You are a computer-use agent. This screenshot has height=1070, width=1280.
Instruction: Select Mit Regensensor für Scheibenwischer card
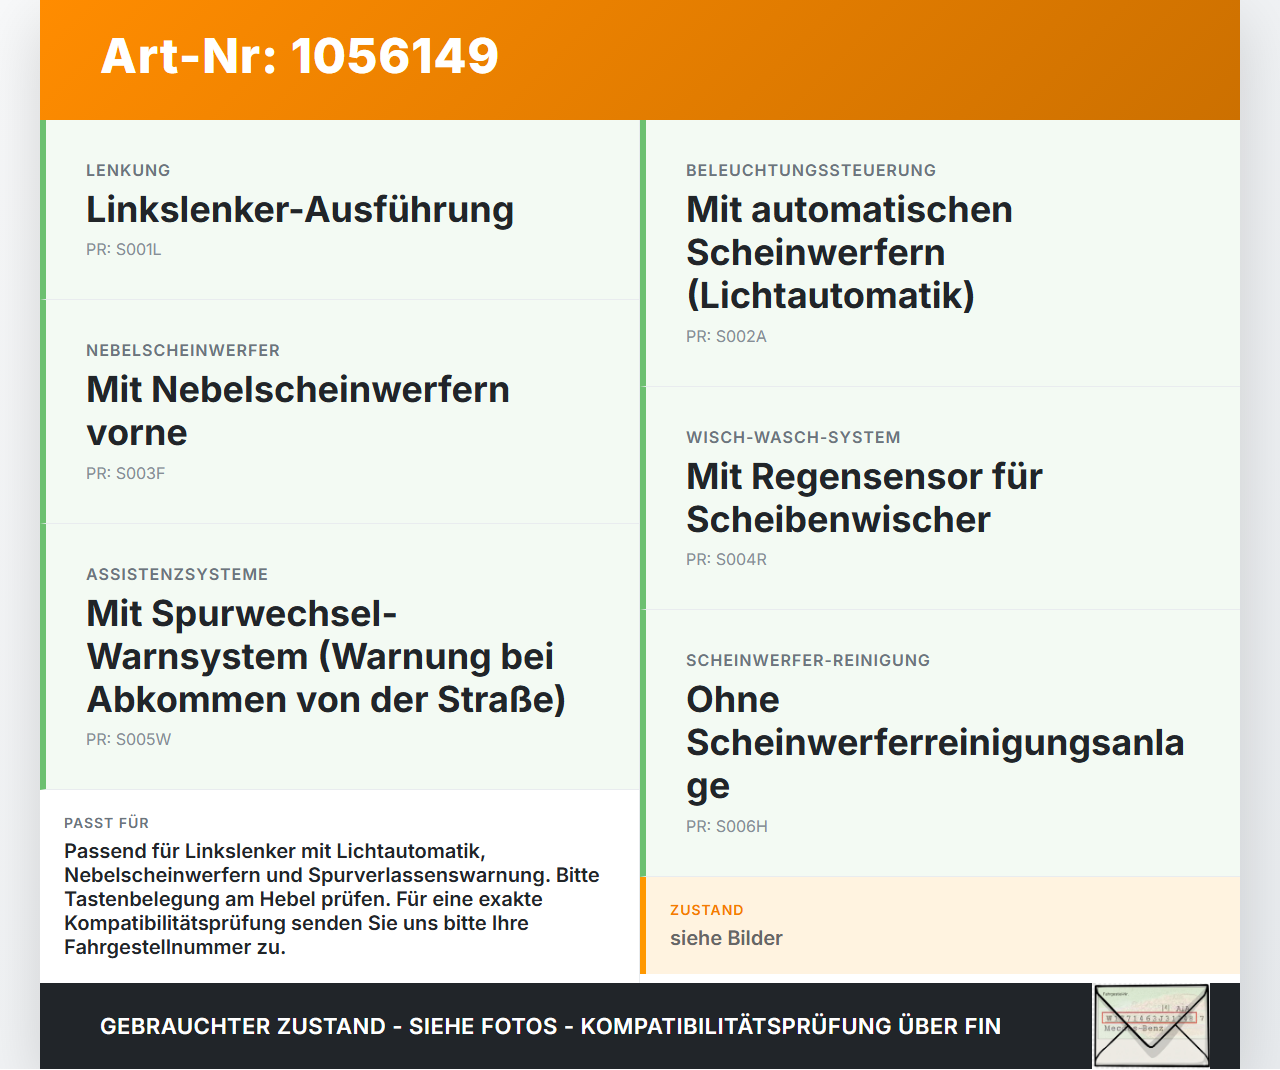pos(940,498)
